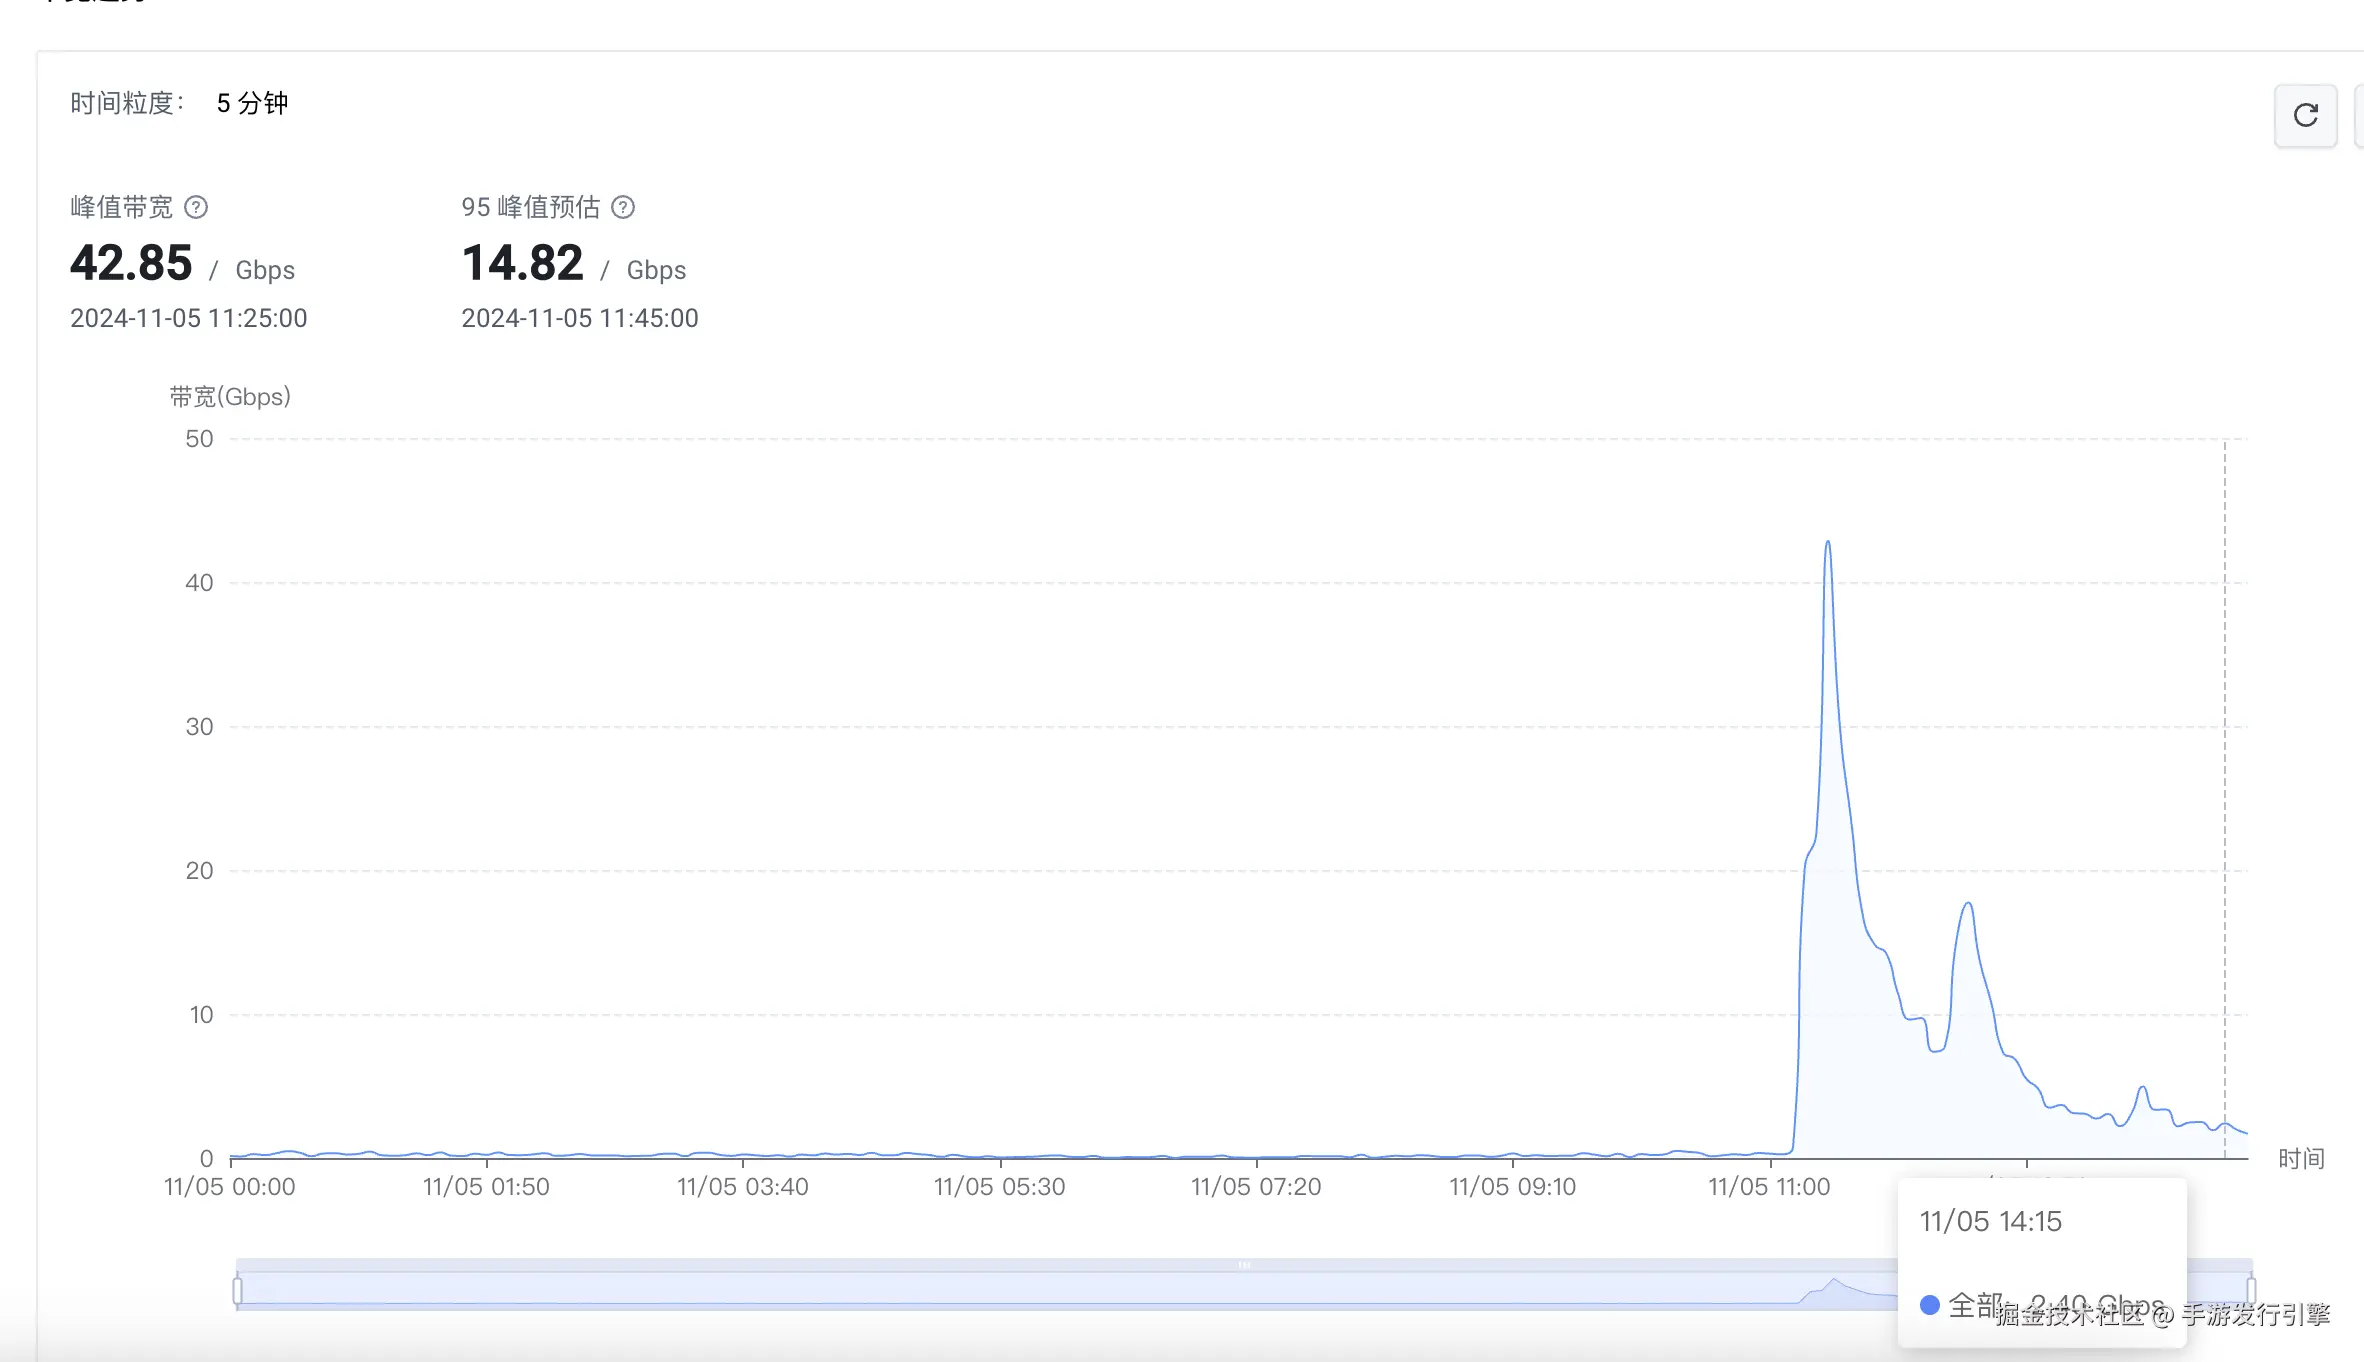Click the left handle of time range slider
This screenshot has height=1362, width=2364.
(238, 1290)
